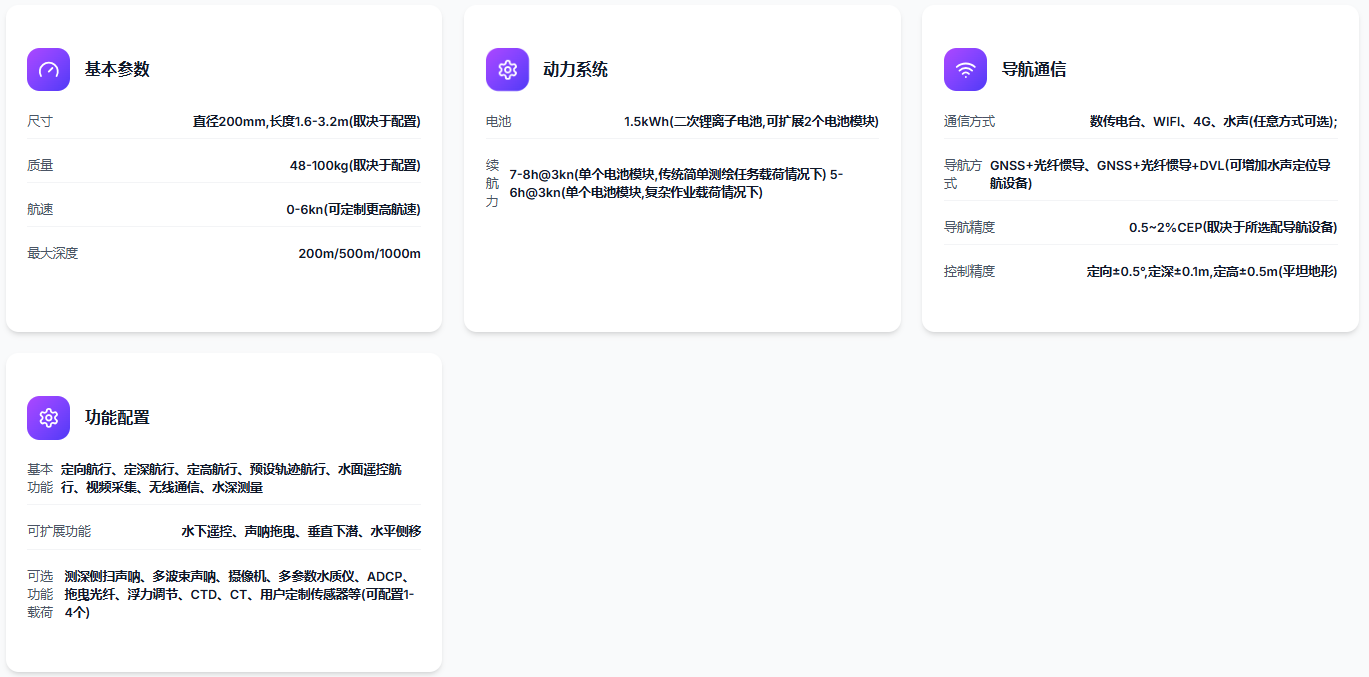Image resolution: width=1369 pixels, height=677 pixels.
Task: Click the 尺寸 value with diameter 200mm
Action: (x=306, y=122)
